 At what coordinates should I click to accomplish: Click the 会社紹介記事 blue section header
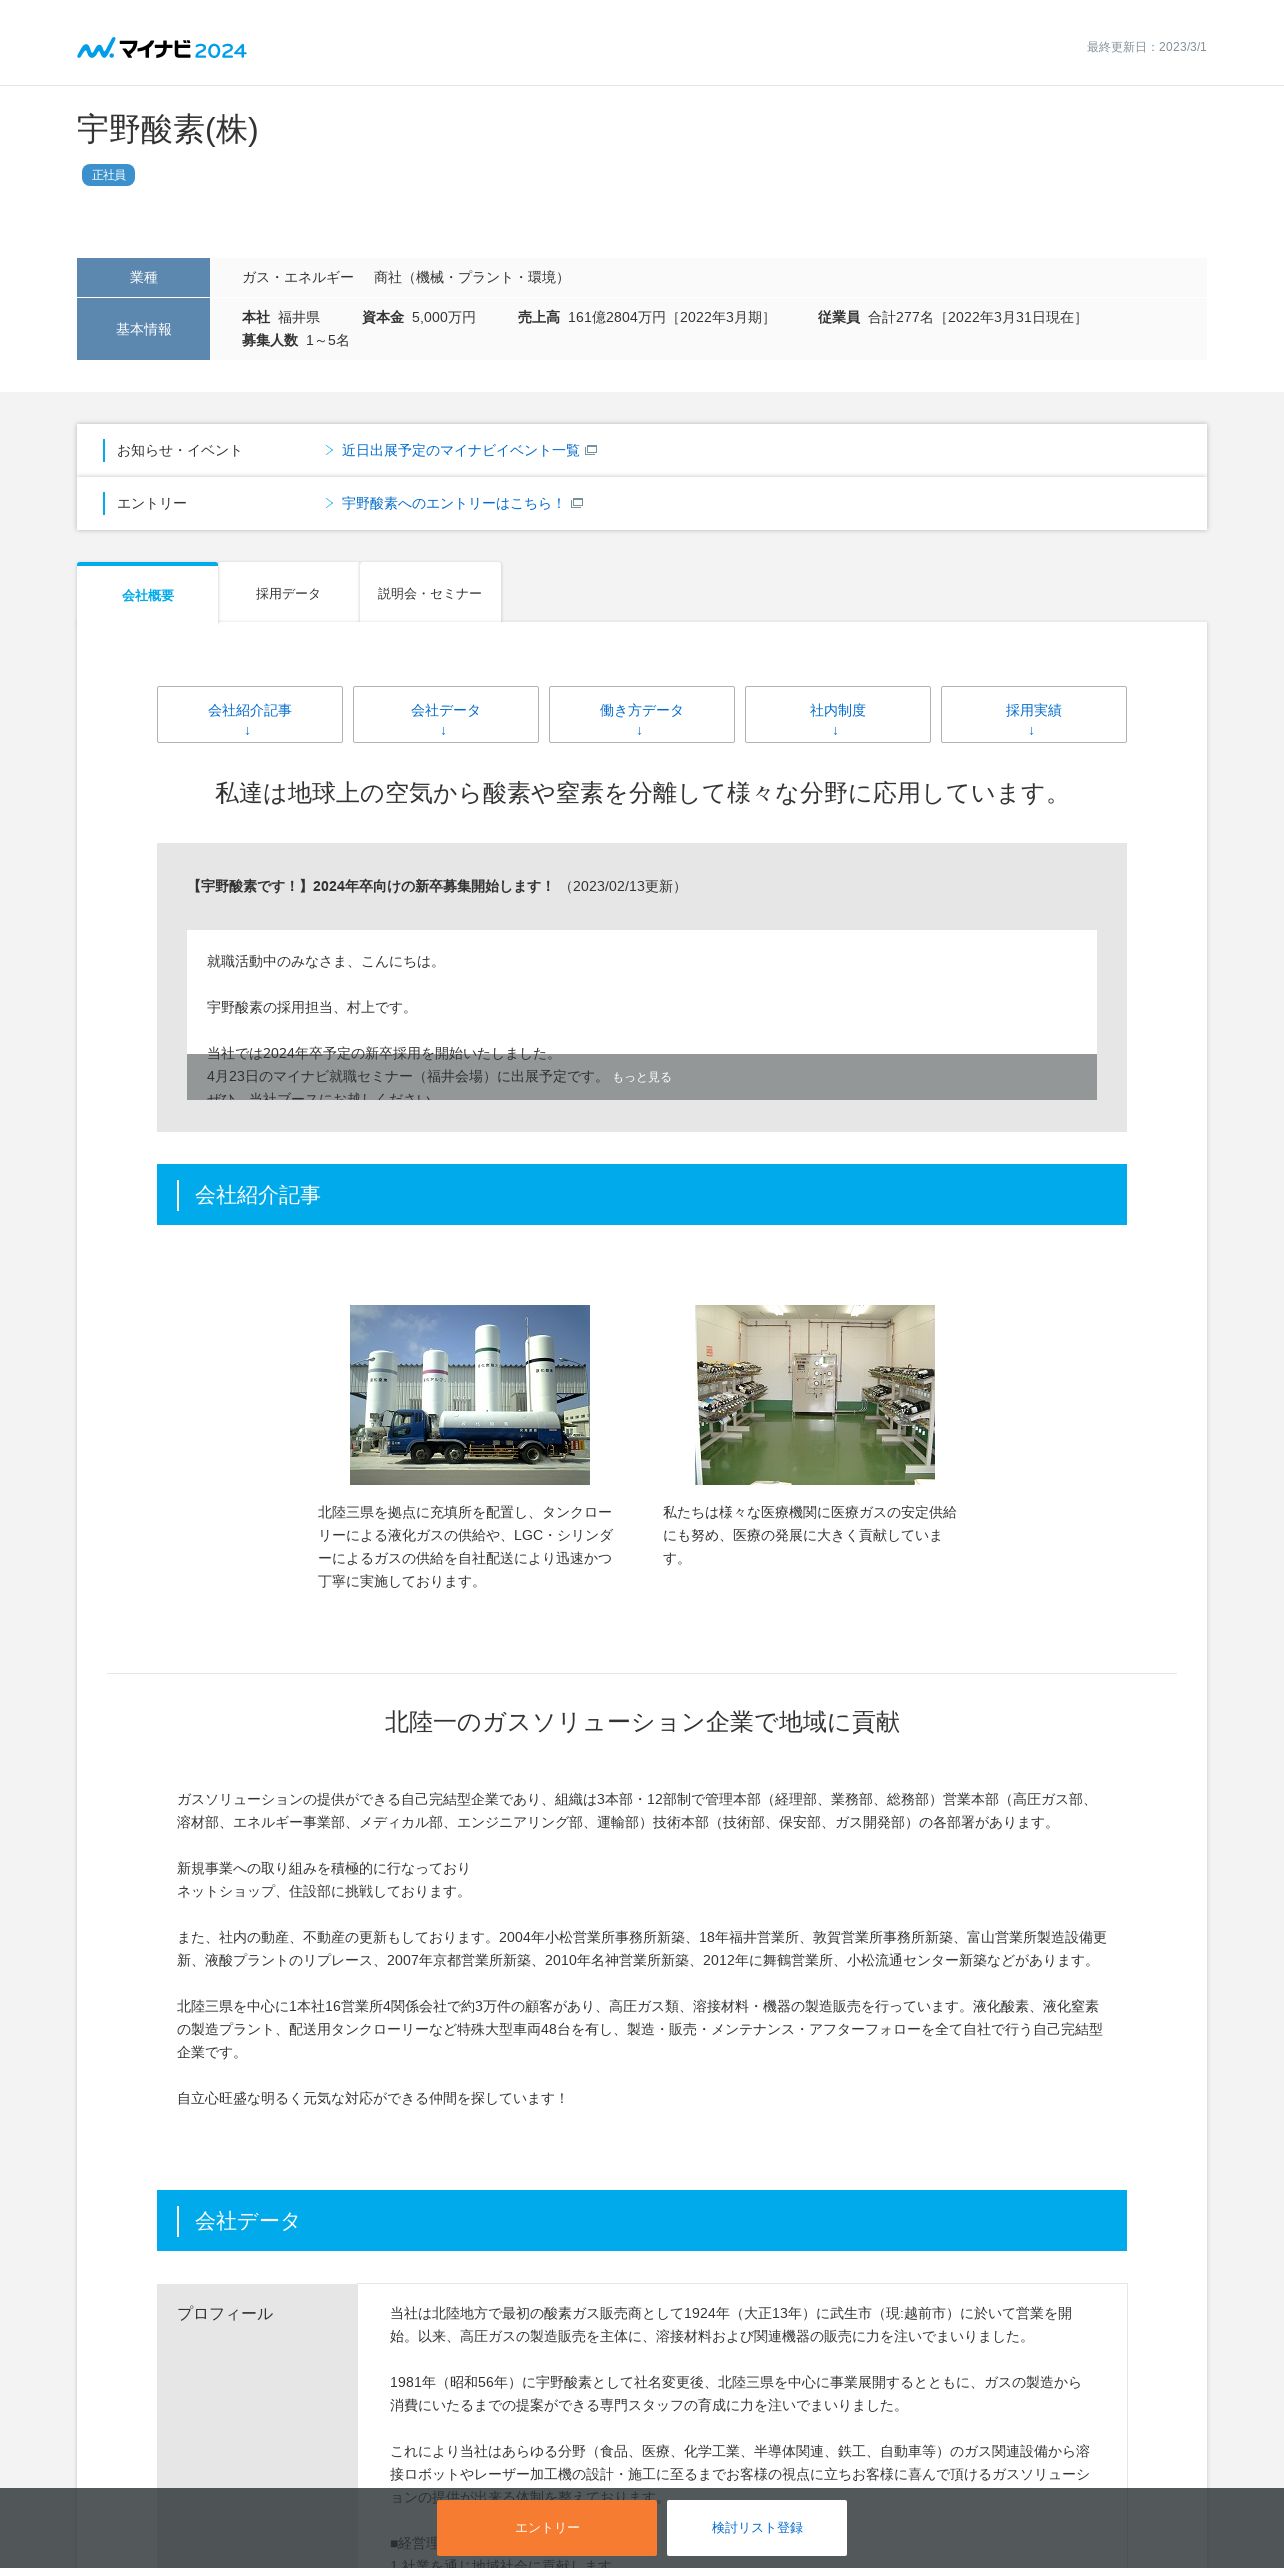point(642,1194)
